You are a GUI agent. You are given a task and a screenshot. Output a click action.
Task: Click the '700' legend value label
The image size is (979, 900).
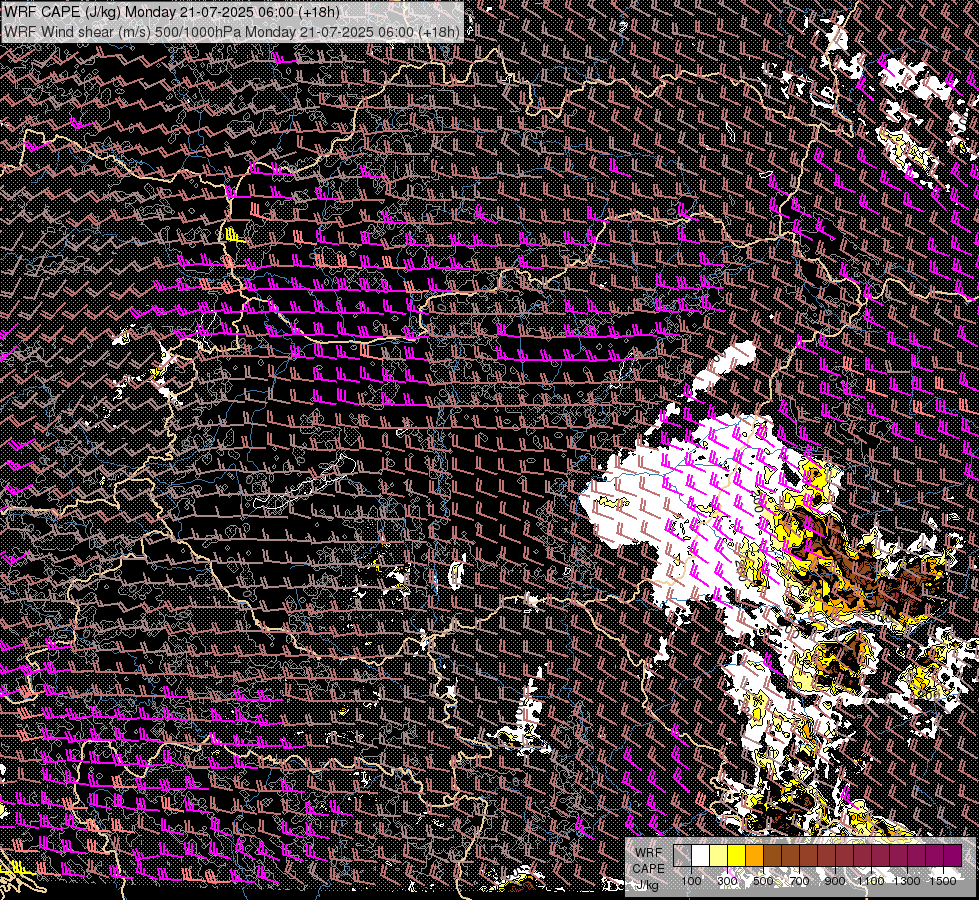(x=799, y=881)
